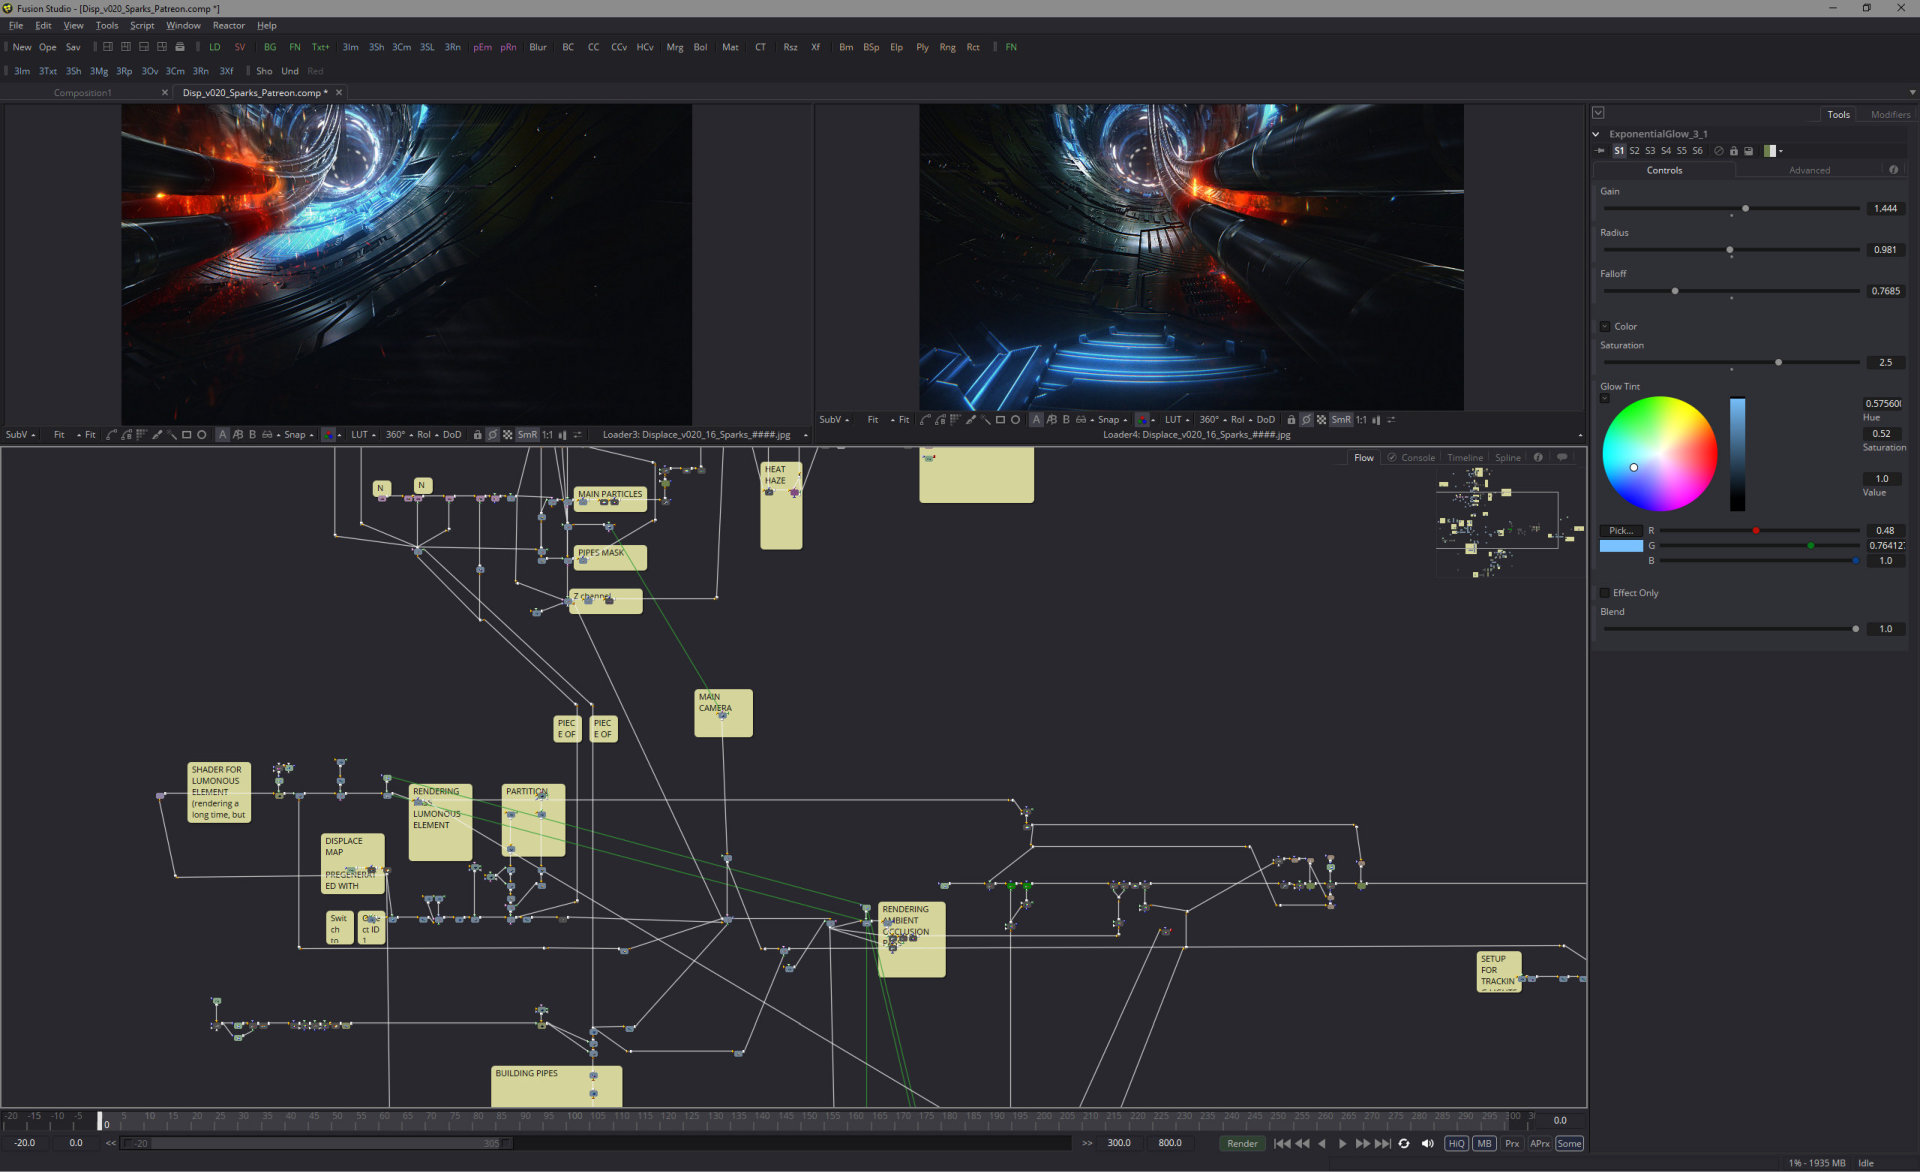Click the green Render button

click(x=1242, y=1143)
